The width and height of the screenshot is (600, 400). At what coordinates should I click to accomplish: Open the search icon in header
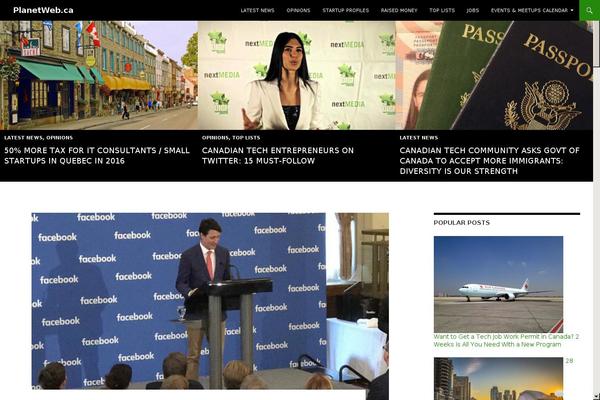pyautogui.click(x=589, y=10)
